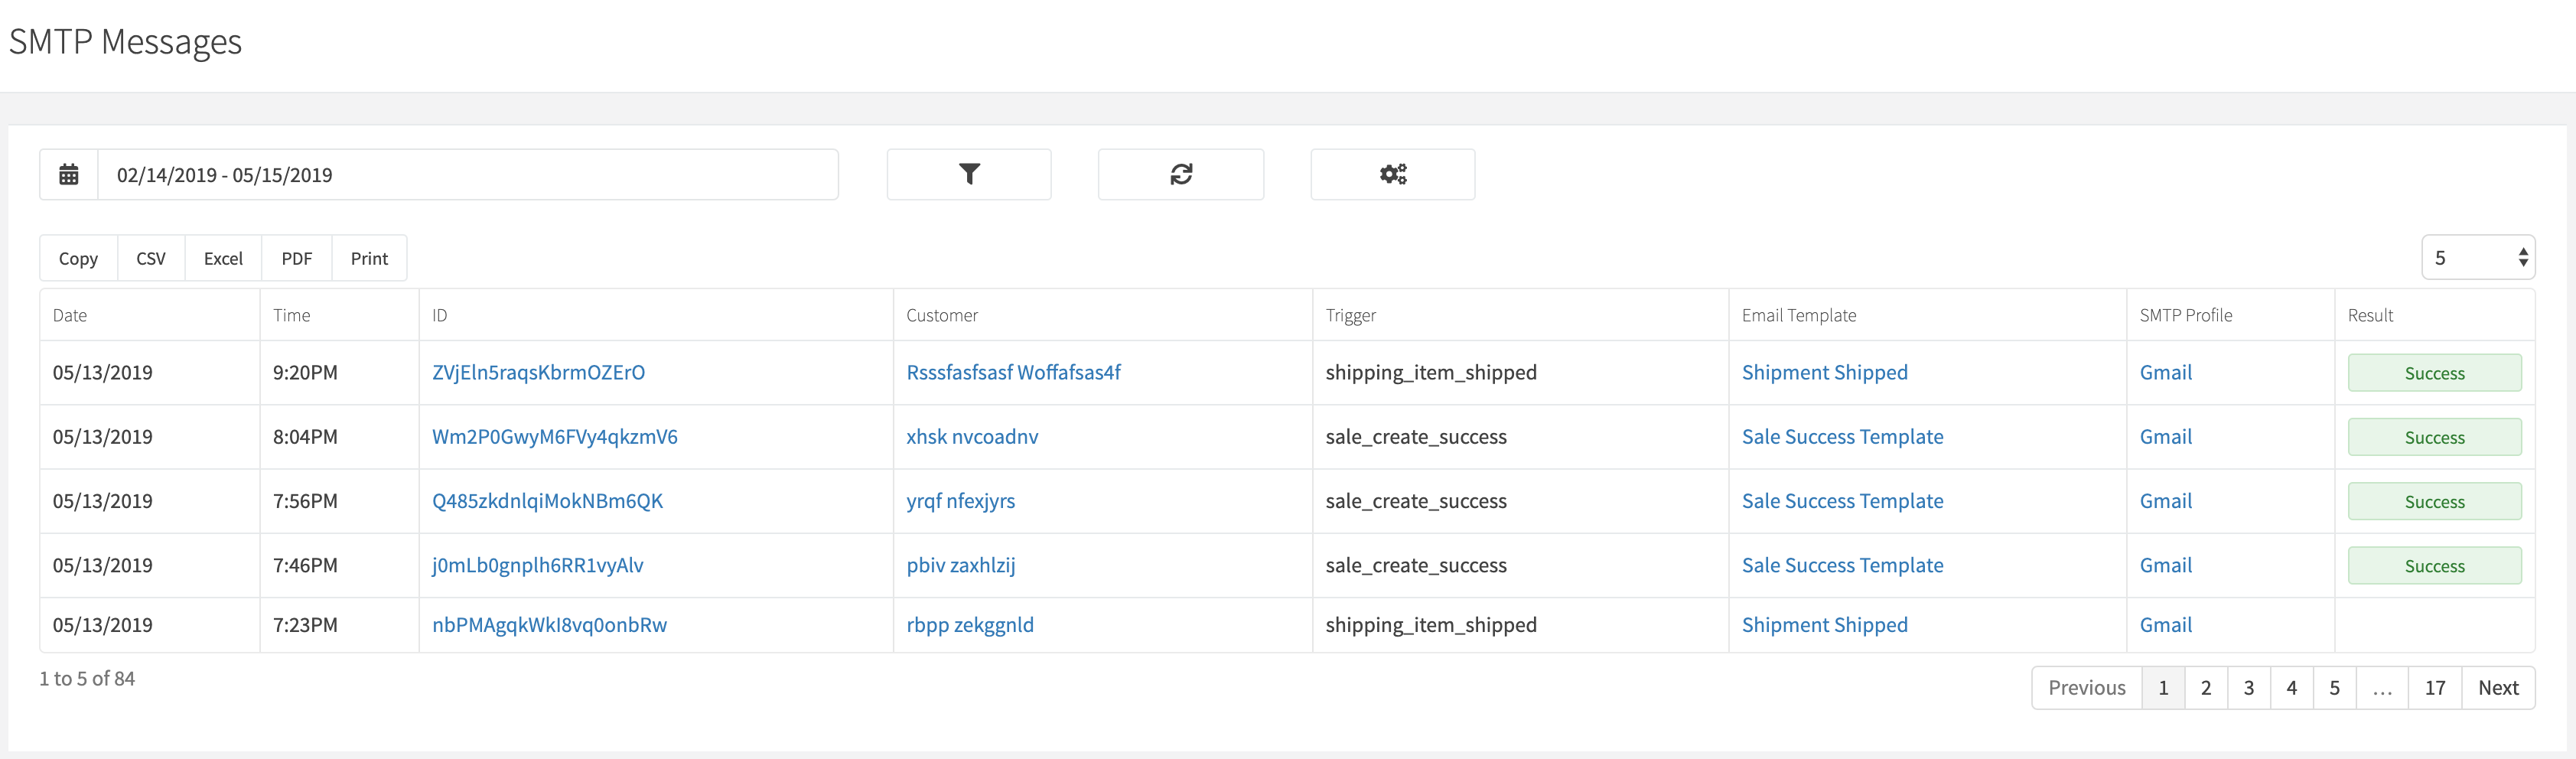This screenshot has width=2576, height=759.
Task: Export table to Excel
Action: pyautogui.click(x=223, y=259)
